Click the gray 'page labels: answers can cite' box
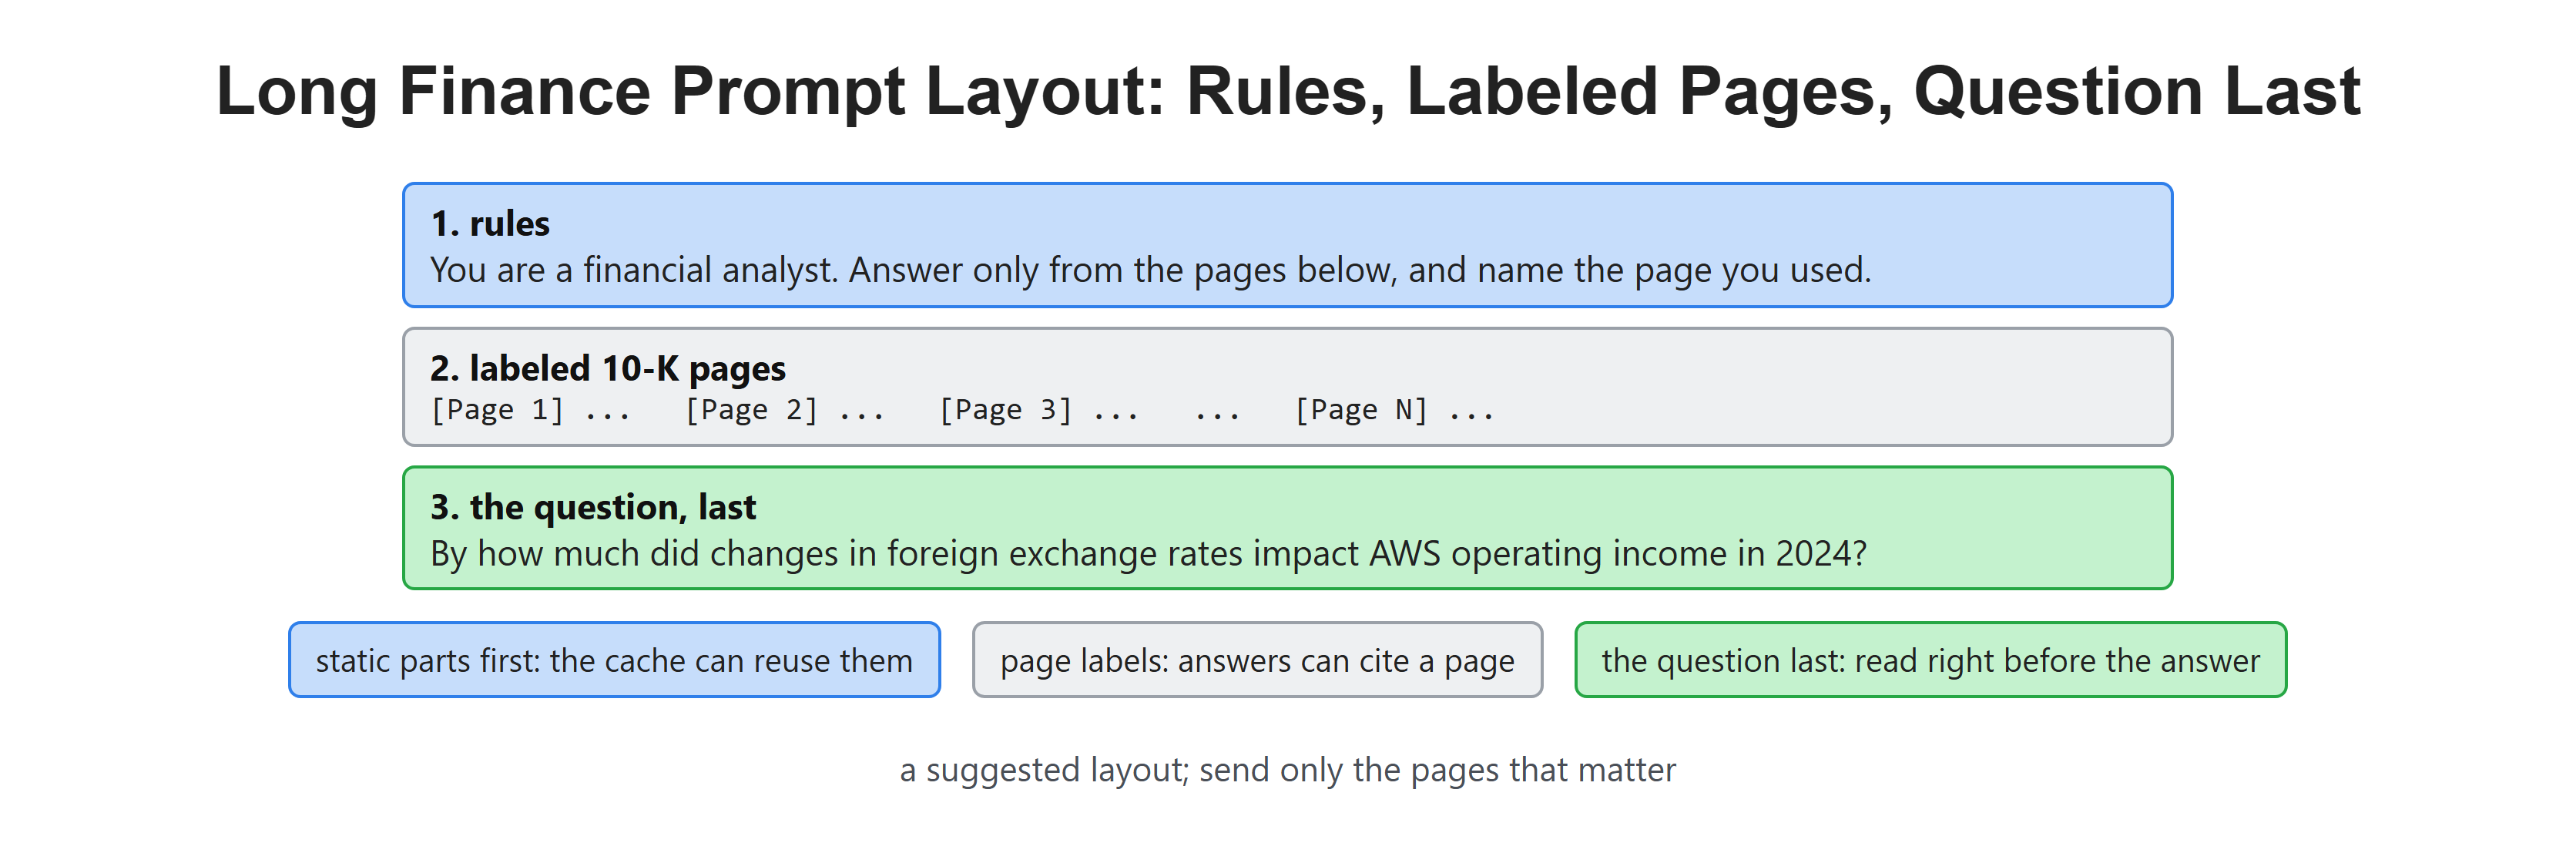The width and height of the screenshot is (2576, 843). click(1257, 660)
